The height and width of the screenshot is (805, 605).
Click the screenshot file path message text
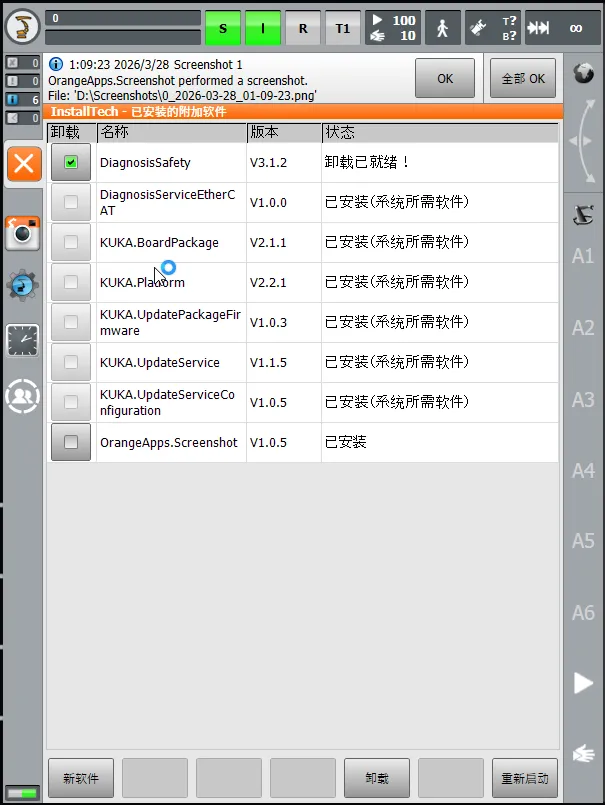[x=182, y=95]
